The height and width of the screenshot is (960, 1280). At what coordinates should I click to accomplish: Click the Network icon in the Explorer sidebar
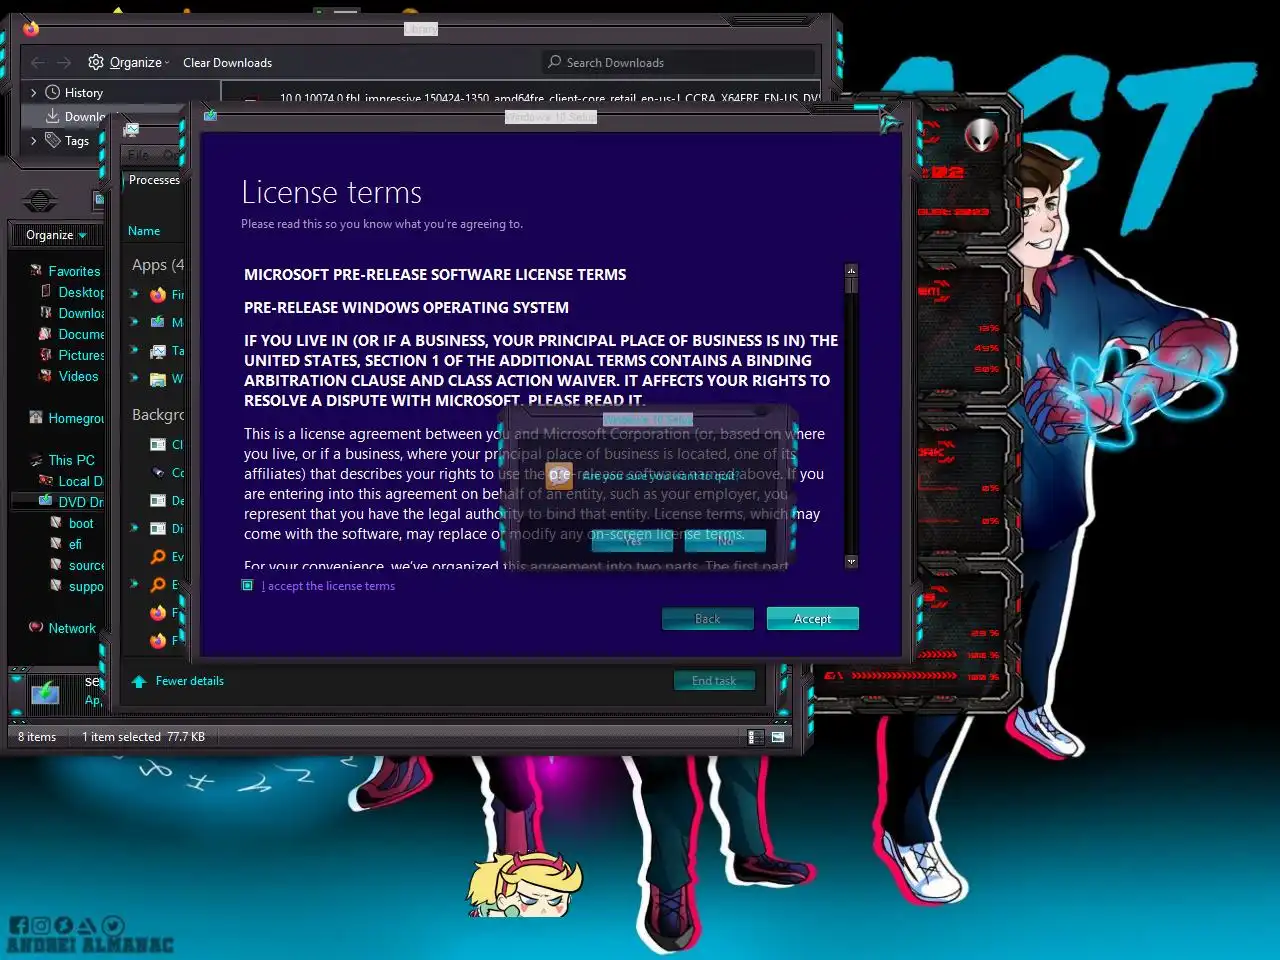(36, 628)
